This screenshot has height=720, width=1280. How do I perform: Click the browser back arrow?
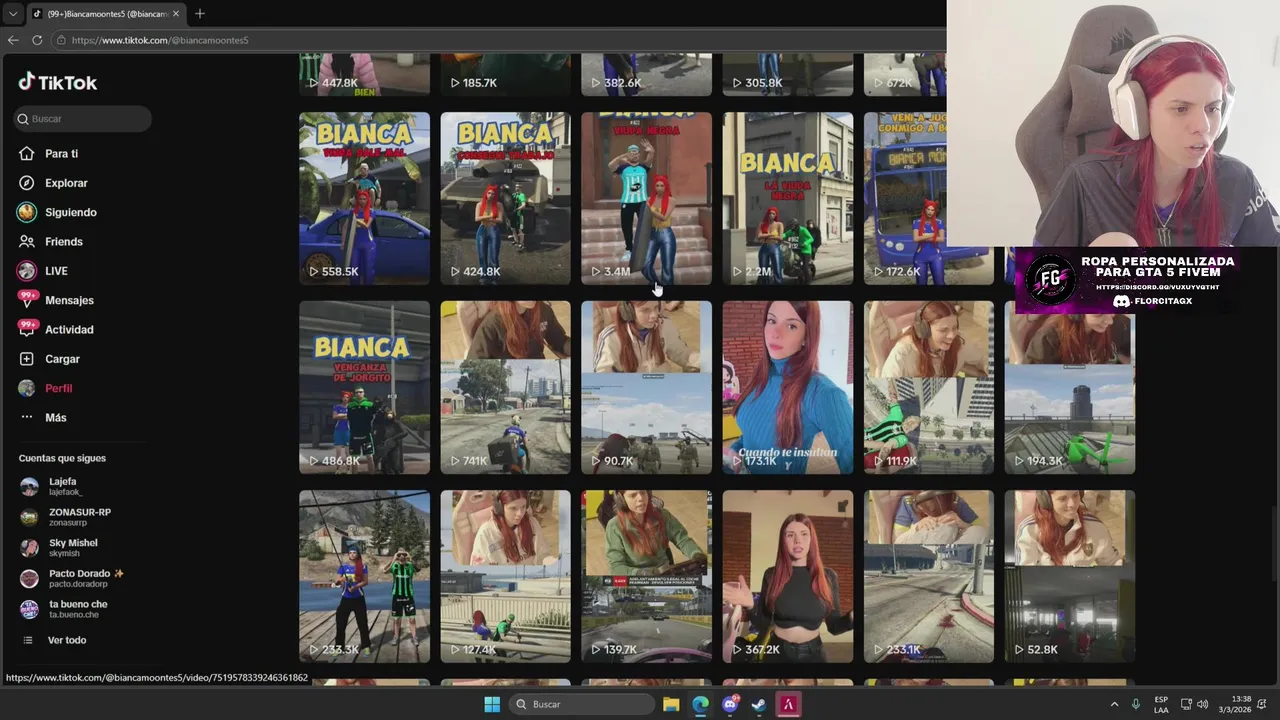point(13,40)
